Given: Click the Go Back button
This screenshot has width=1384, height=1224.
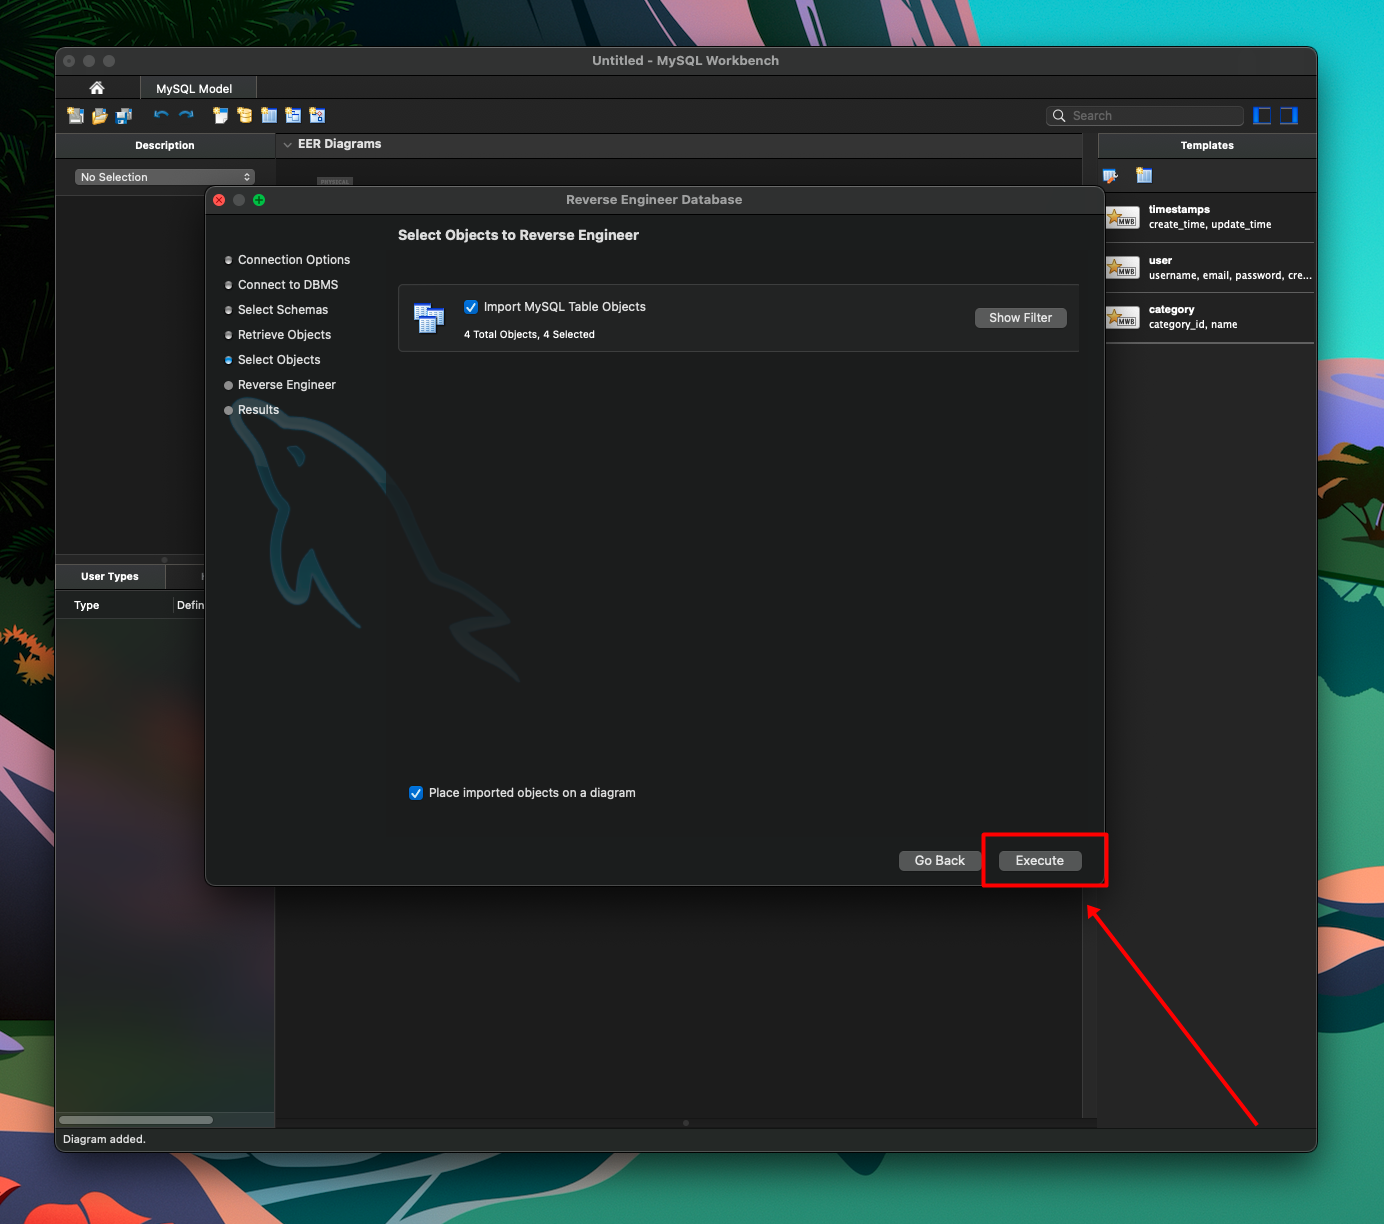Looking at the screenshot, I should click(x=940, y=861).
